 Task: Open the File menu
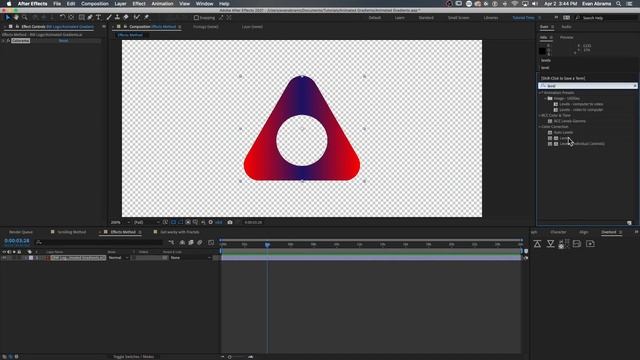click(x=57, y=4)
